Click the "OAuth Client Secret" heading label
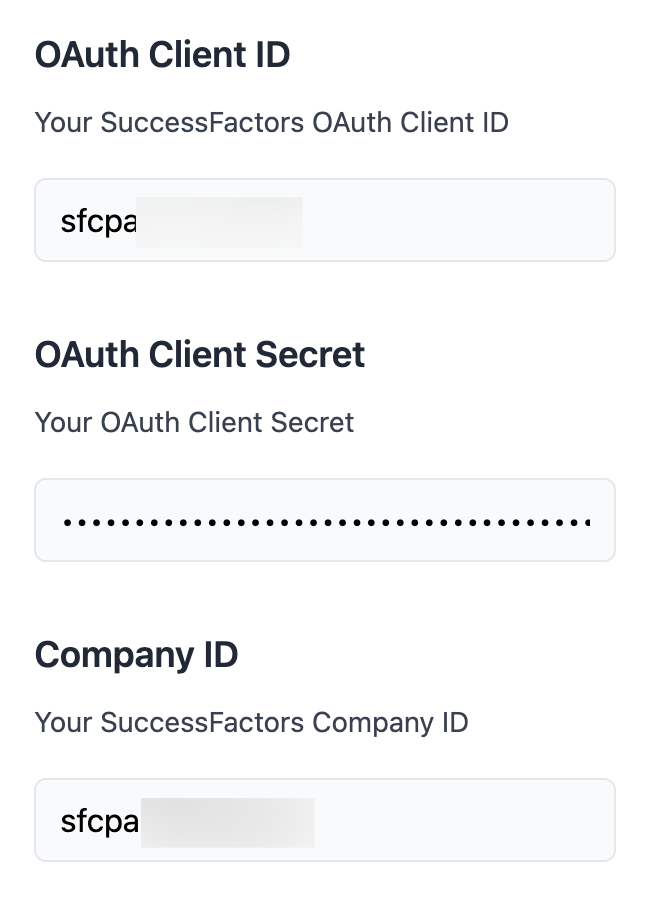Screen dimensions: 660x900 coord(200,355)
